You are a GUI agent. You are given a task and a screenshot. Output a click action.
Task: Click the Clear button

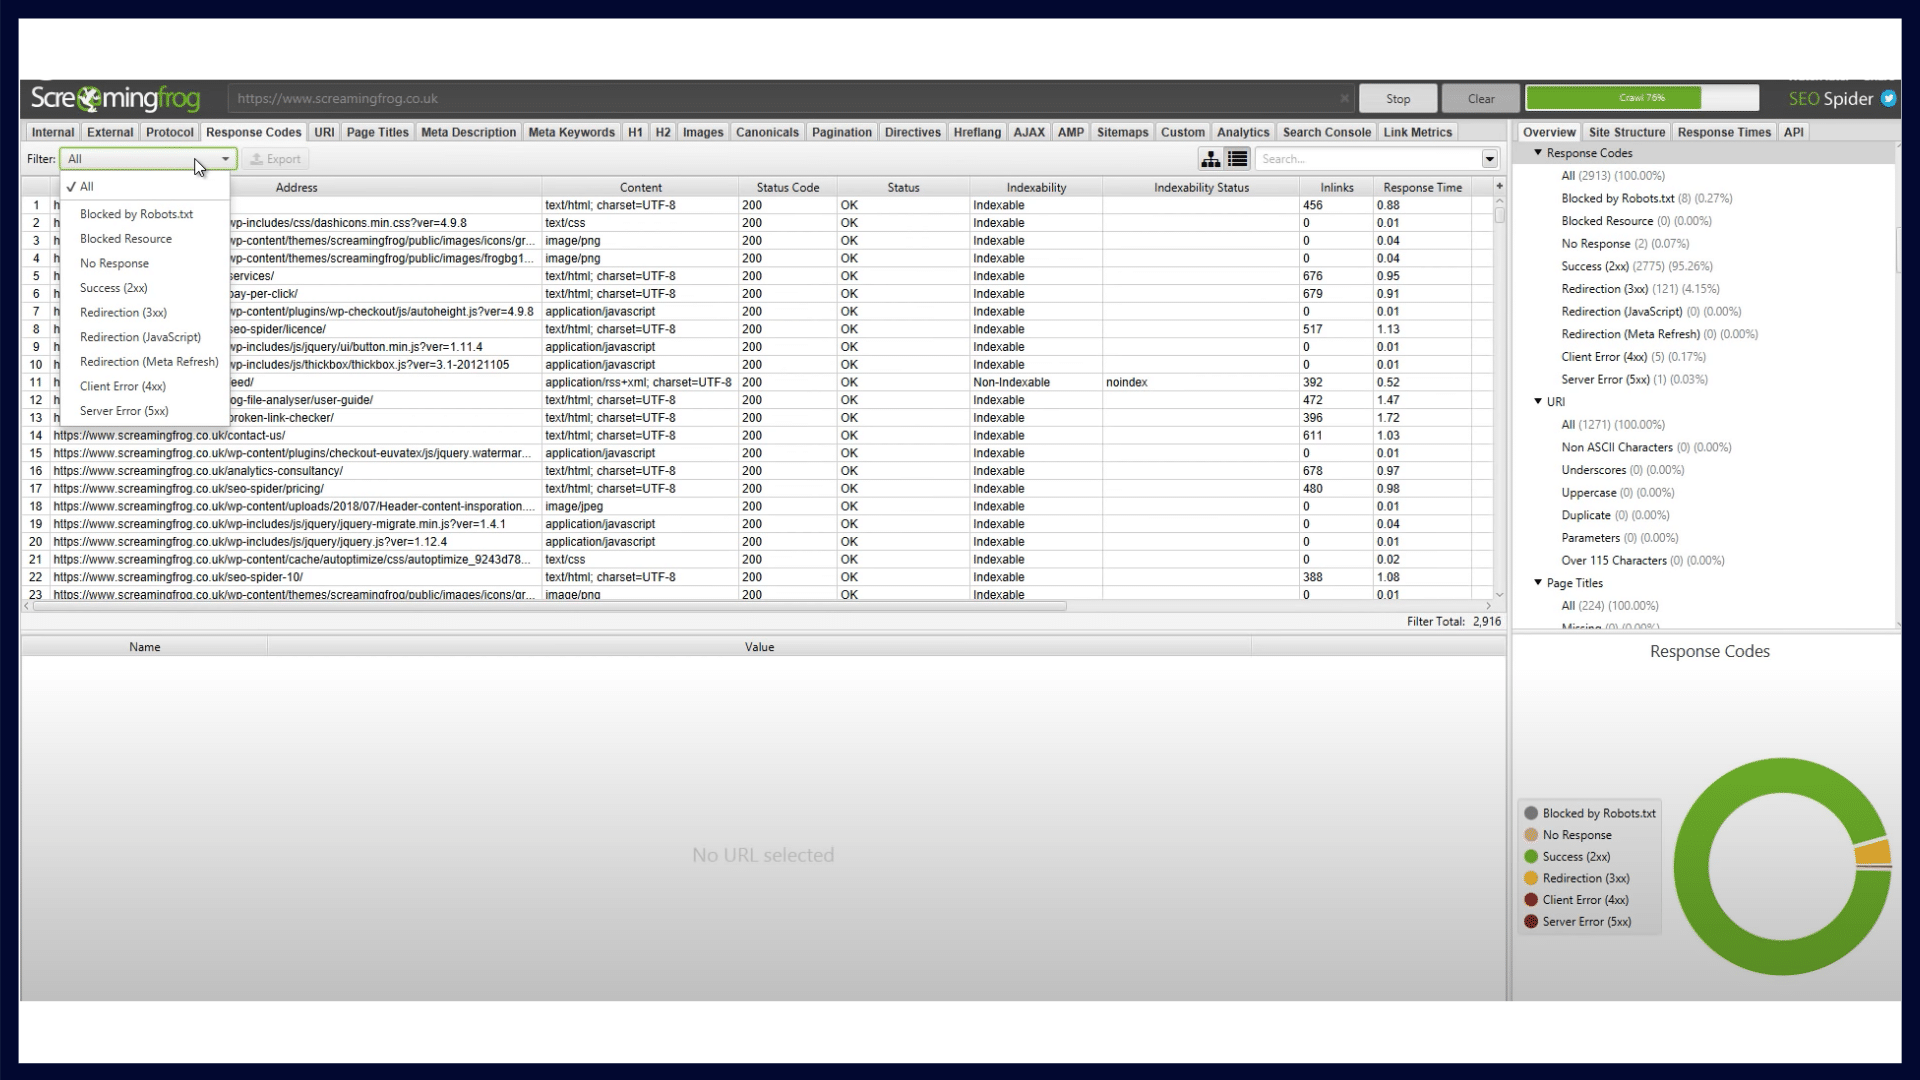click(x=1481, y=98)
